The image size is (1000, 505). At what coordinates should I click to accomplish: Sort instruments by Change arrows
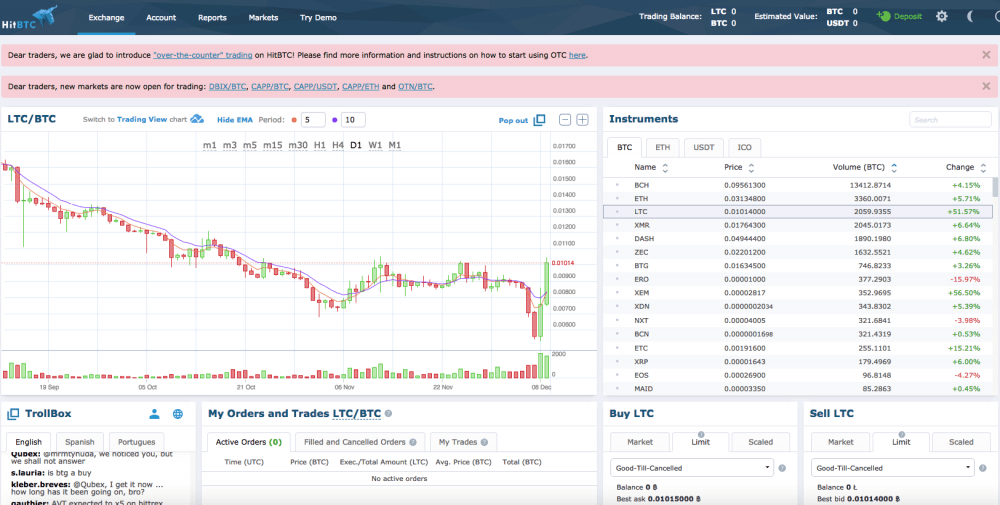(983, 168)
